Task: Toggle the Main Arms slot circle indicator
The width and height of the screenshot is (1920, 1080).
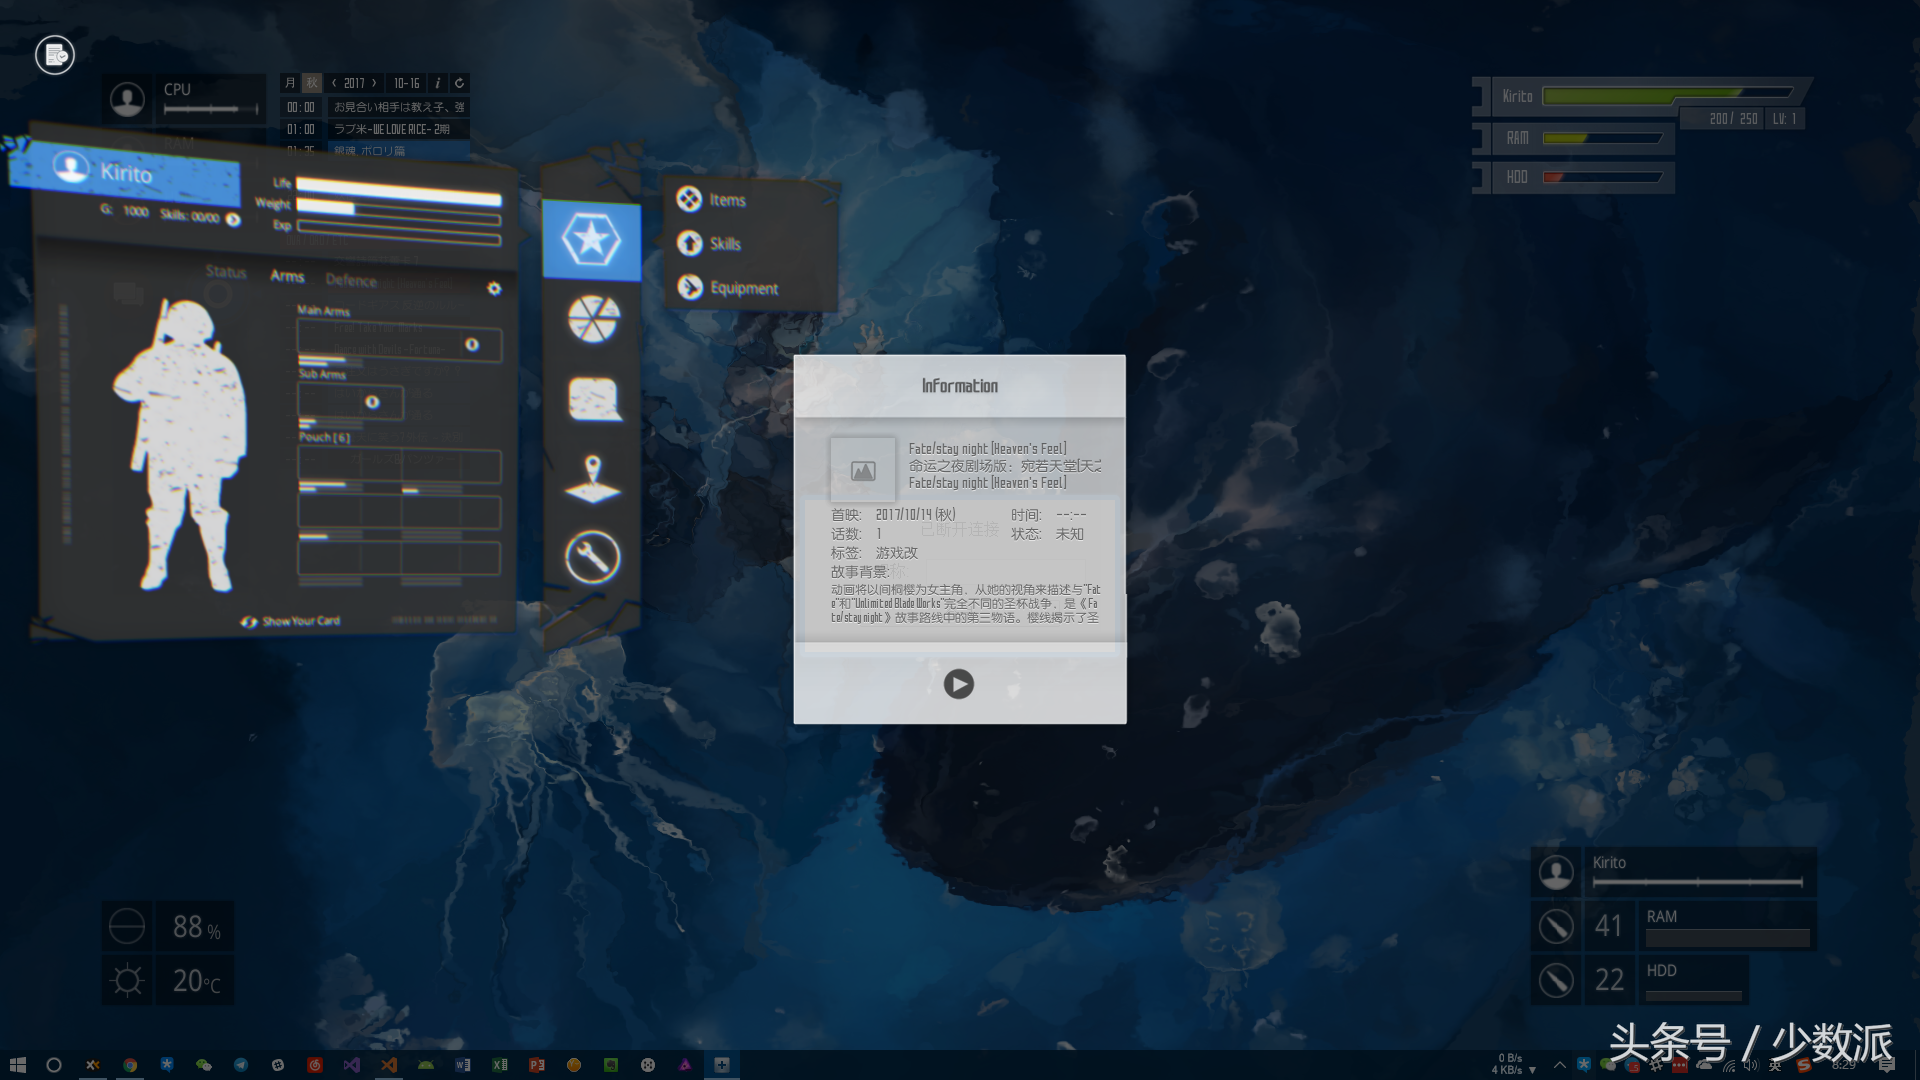Action: click(471, 345)
